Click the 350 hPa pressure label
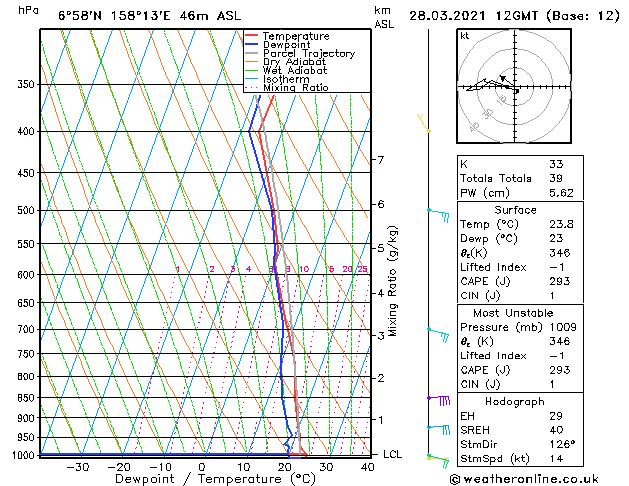Screen dimensions: 629x486 (x=26, y=84)
